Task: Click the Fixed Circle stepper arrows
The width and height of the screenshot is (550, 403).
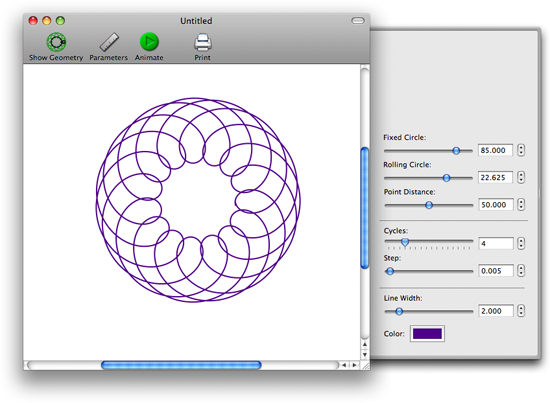Action: point(521,150)
